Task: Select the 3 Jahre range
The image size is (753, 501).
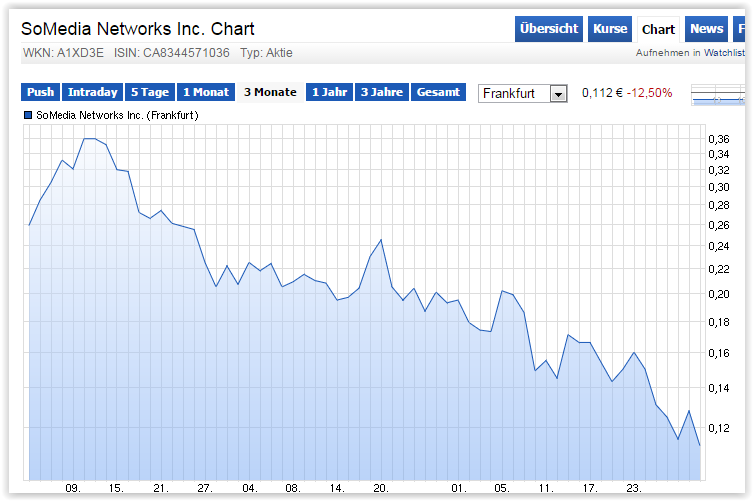Action: (x=381, y=92)
